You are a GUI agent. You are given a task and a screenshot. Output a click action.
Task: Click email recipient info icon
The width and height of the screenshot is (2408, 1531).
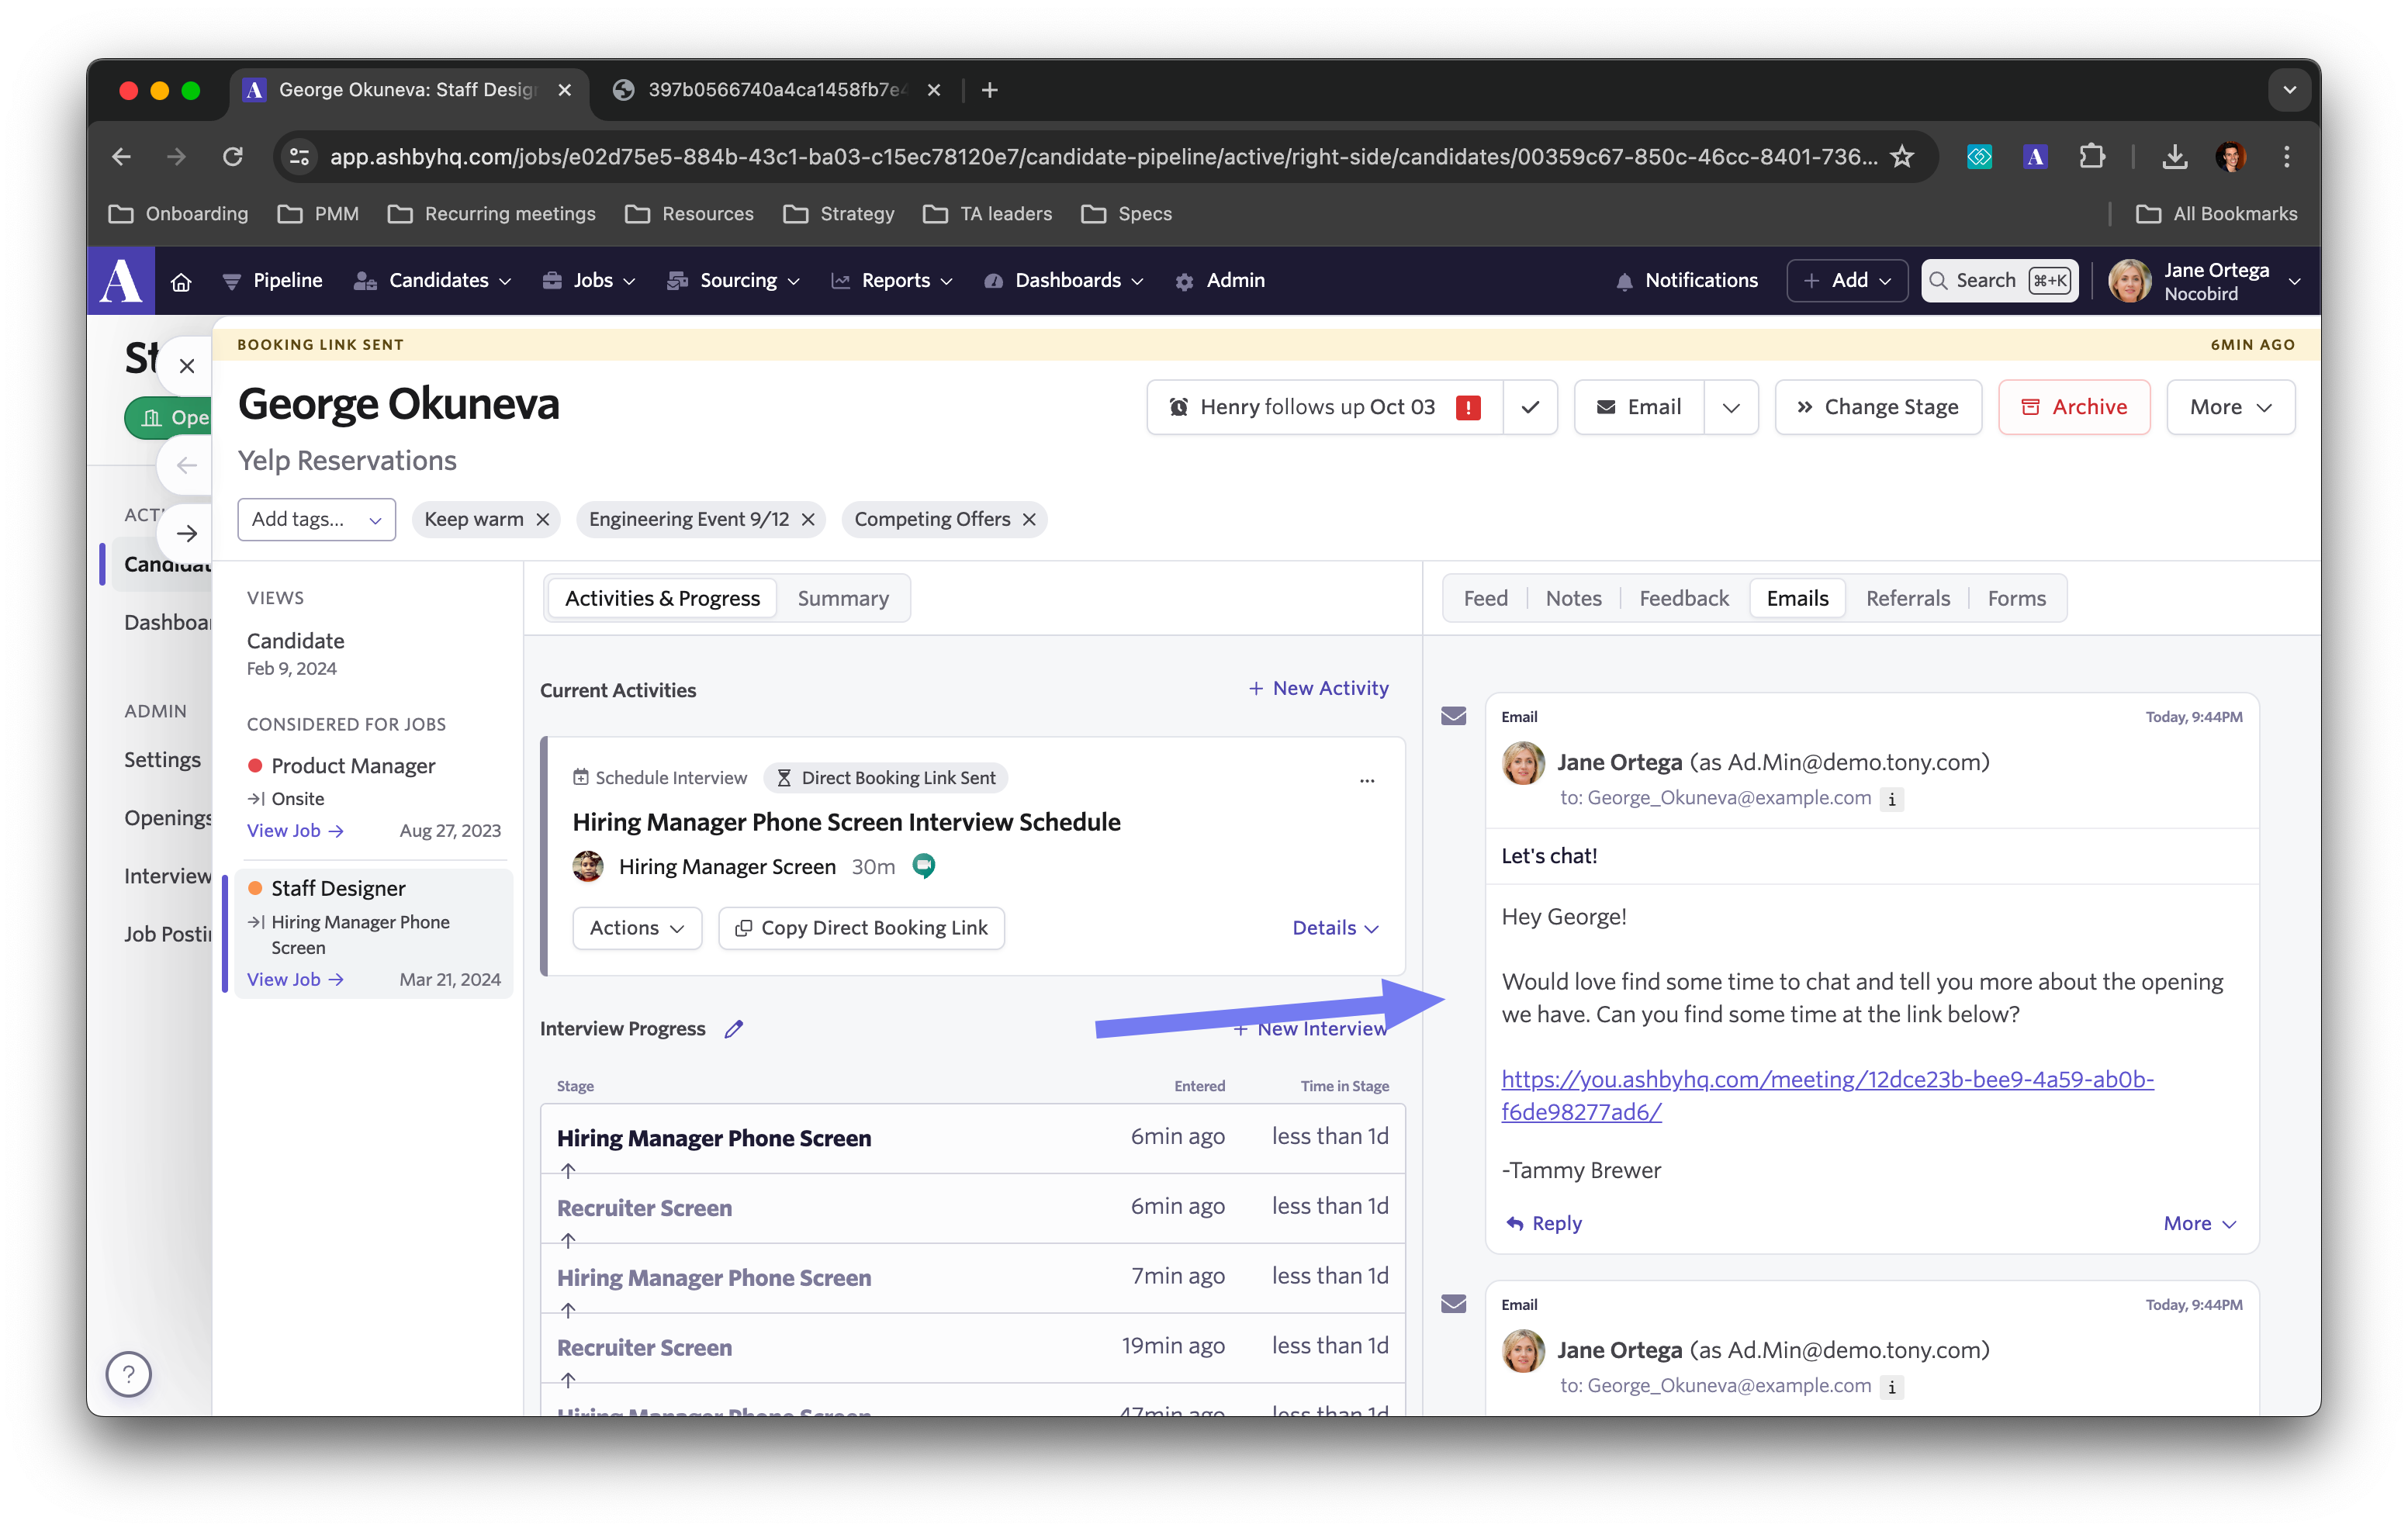coord(1891,799)
